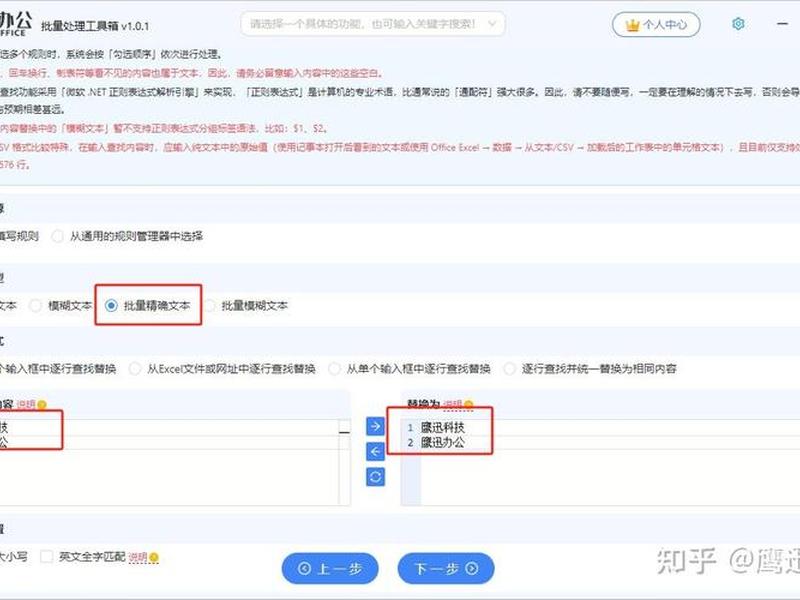The width and height of the screenshot is (800, 600).
Task: Select 批量精确文本 radio option
Action: (111, 306)
